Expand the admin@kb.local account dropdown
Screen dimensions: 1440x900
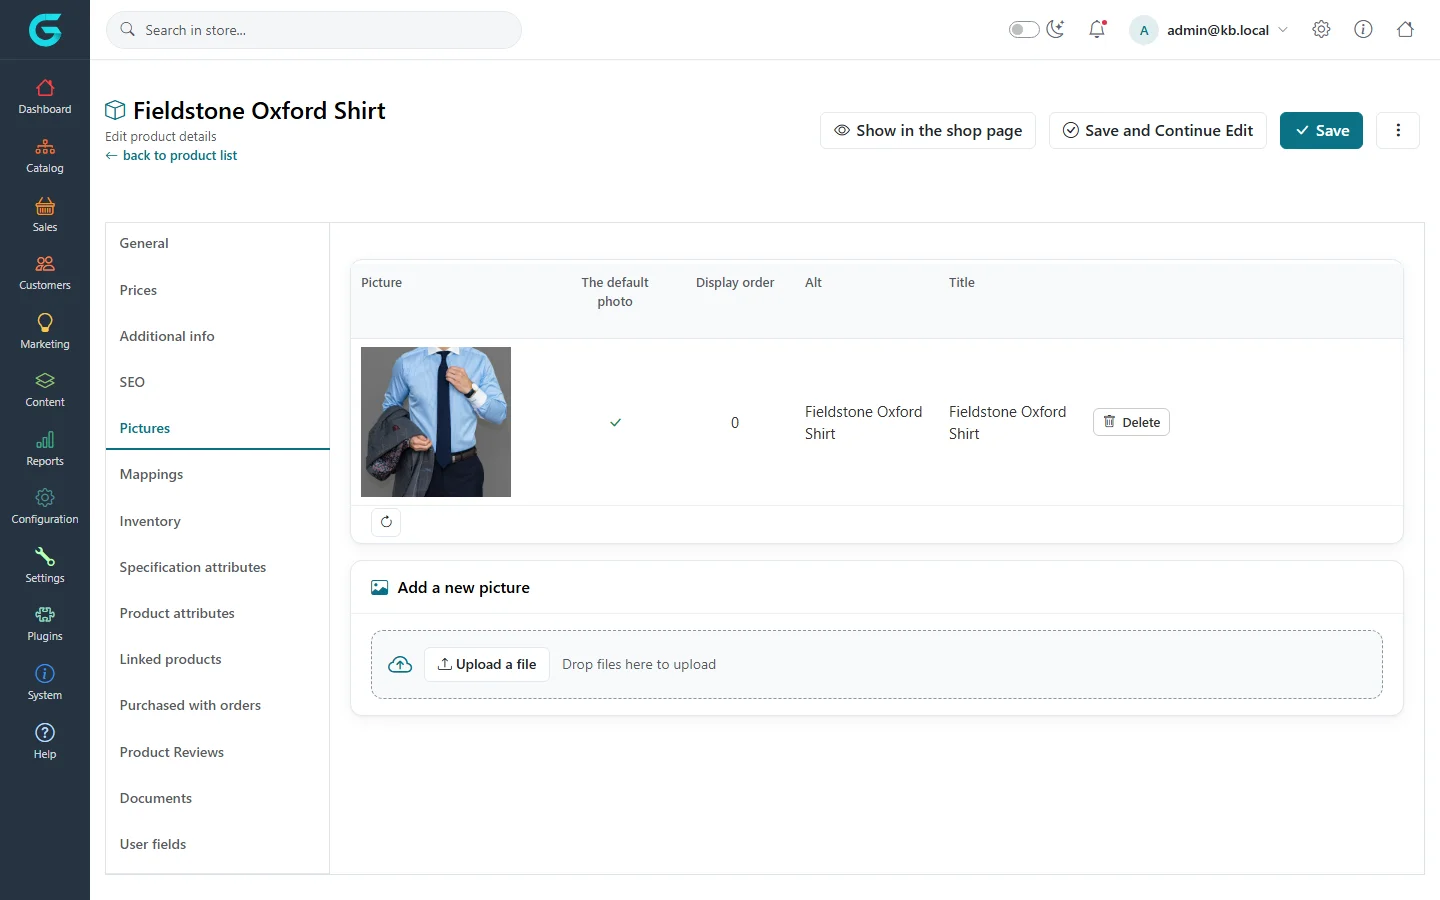point(1209,30)
